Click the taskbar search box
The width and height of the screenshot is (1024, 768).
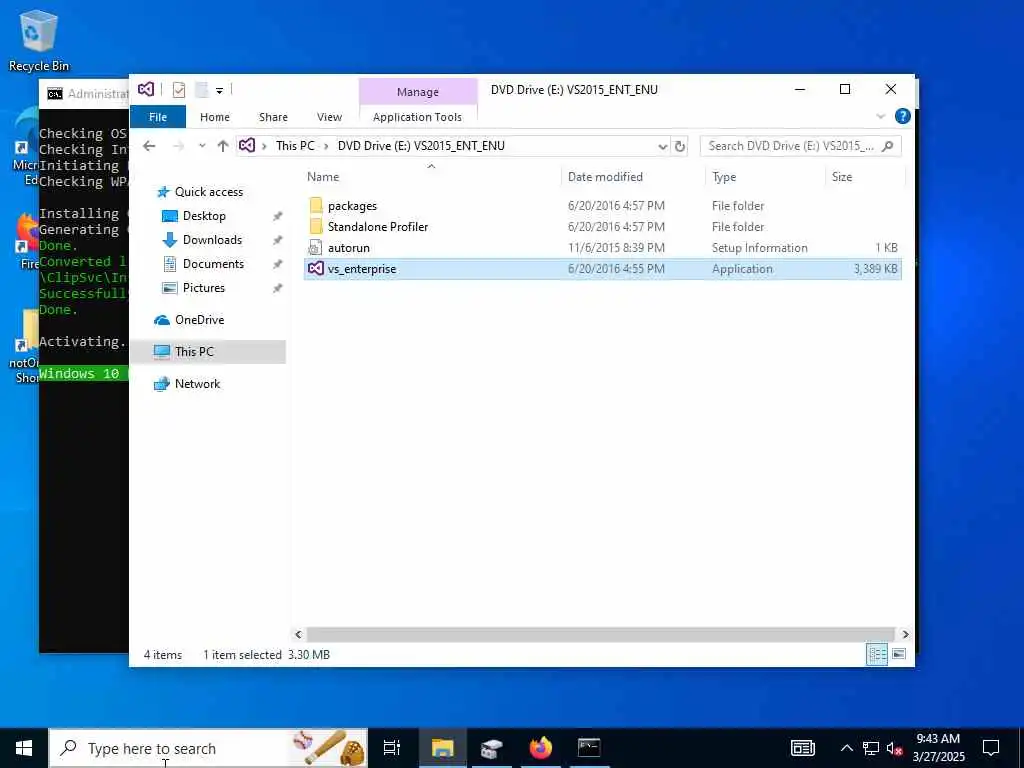point(208,748)
